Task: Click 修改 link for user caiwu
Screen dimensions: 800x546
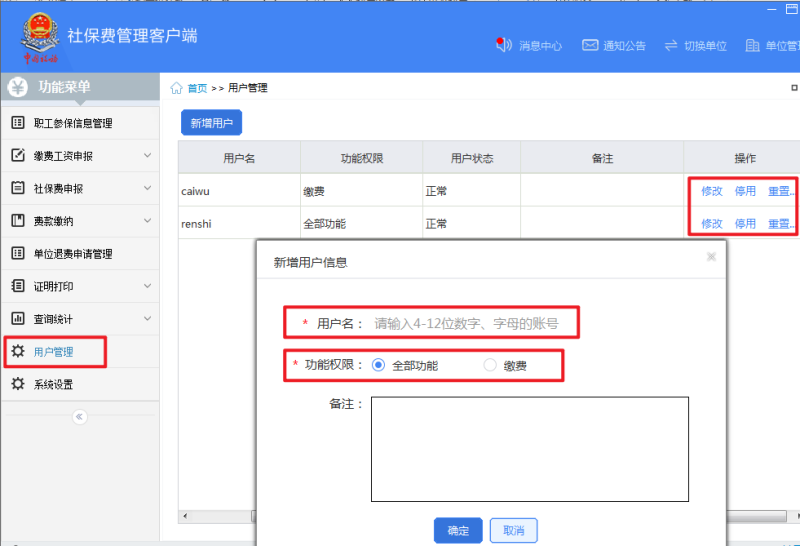Action: click(711, 190)
